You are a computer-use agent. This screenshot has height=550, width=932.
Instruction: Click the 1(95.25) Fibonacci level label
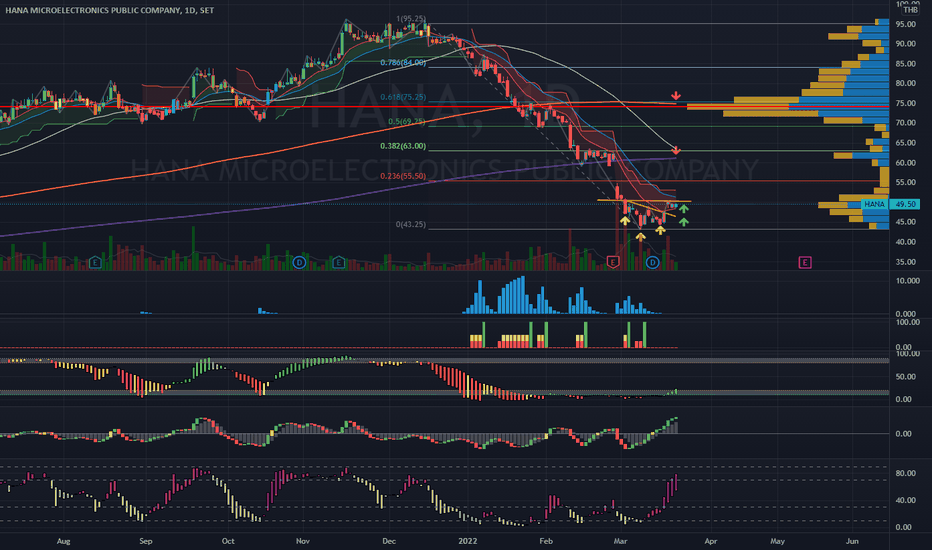click(x=411, y=19)
